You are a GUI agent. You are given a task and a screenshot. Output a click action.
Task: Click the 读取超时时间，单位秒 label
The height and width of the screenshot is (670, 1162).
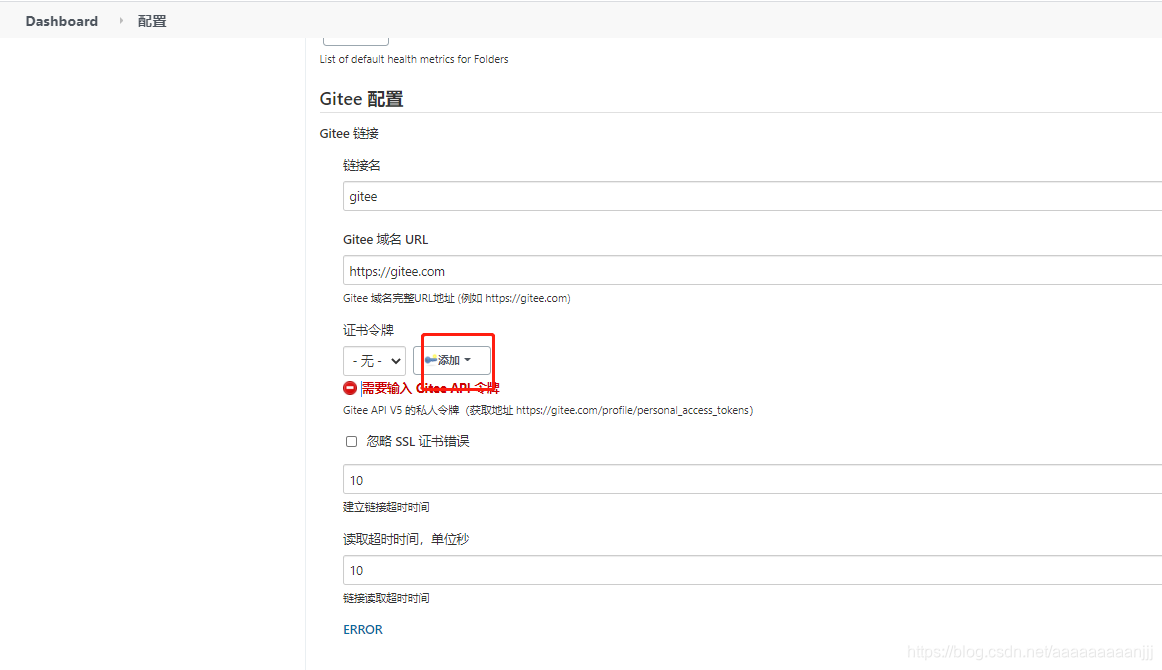coord(406,539)
